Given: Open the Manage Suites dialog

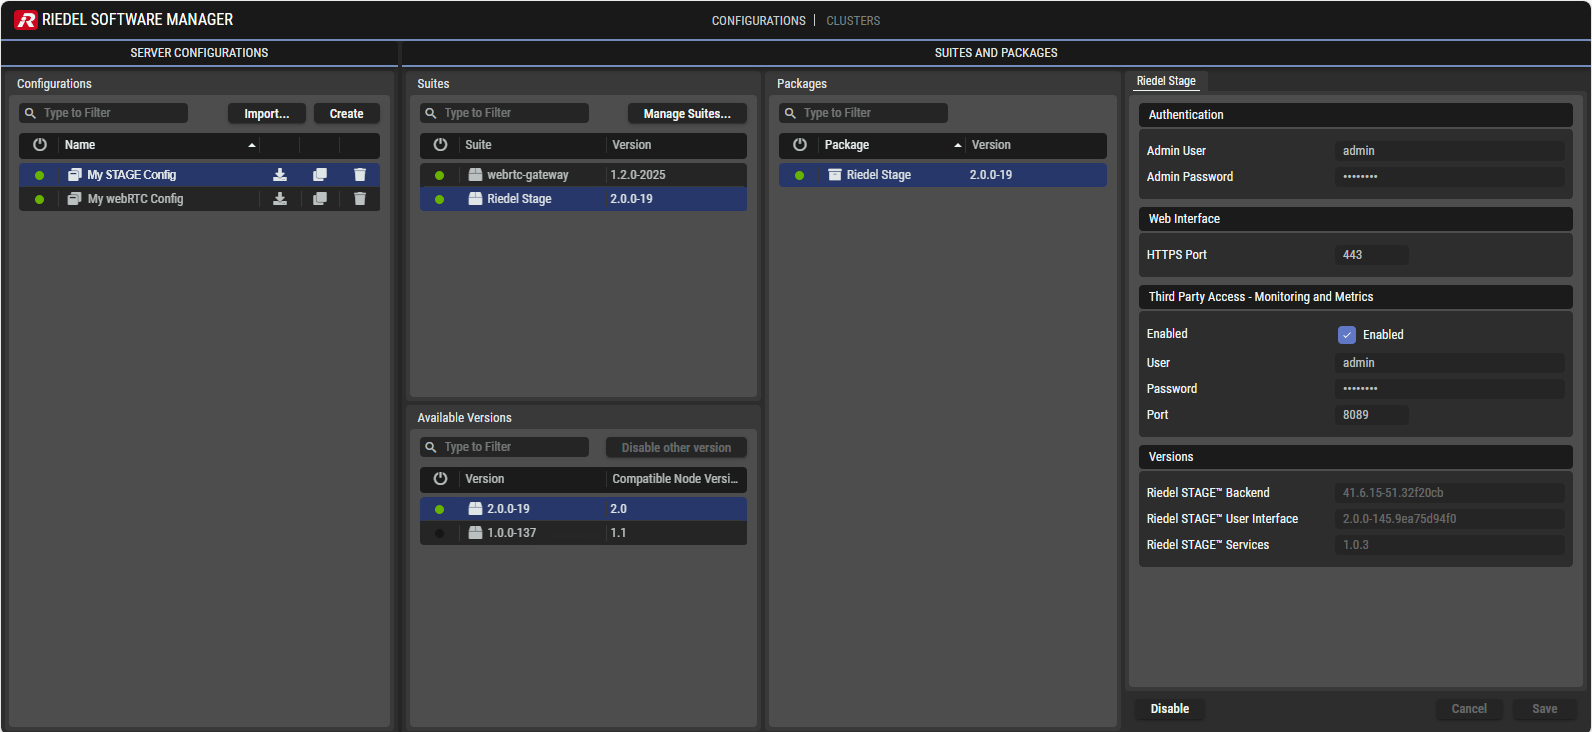Looking at the screenshot, I should pyautogui.click(x=687, y=114).
